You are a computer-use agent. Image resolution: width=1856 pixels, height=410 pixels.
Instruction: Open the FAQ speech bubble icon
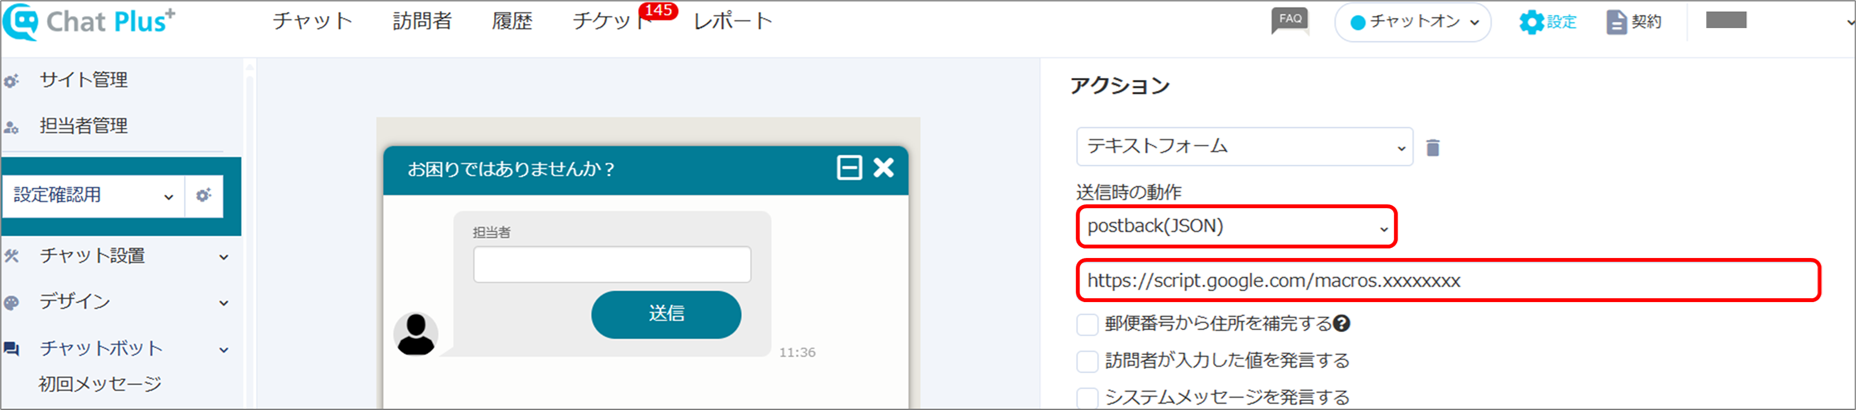point(1290,20)
